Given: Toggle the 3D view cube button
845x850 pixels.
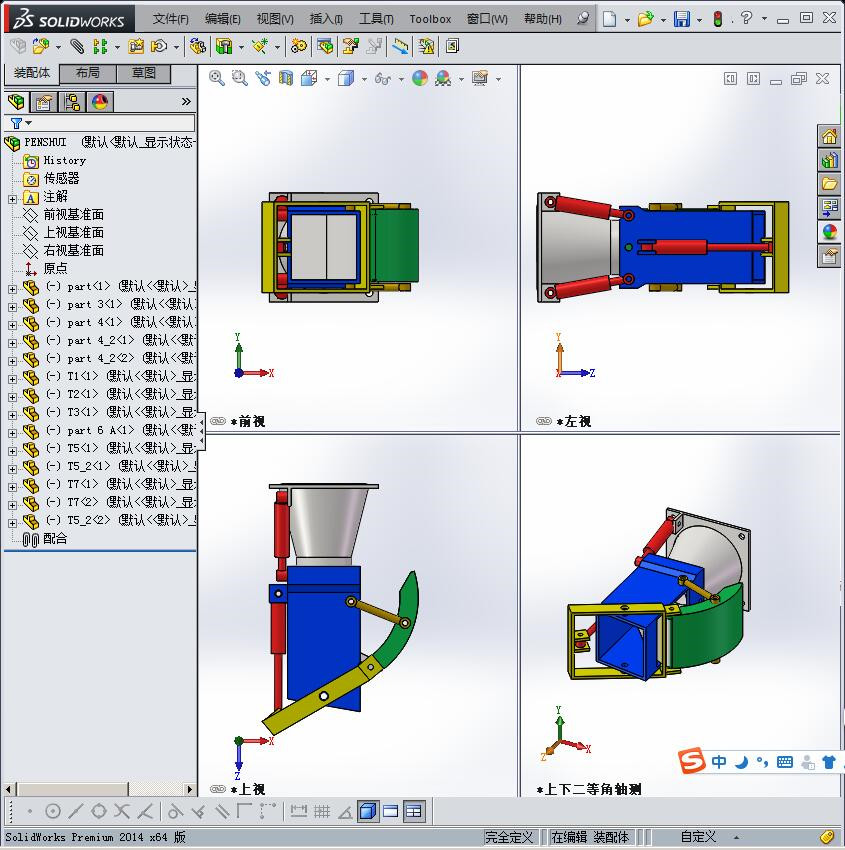Looking at the screenshot, I should pyautogui.click(x=368, y=812).
